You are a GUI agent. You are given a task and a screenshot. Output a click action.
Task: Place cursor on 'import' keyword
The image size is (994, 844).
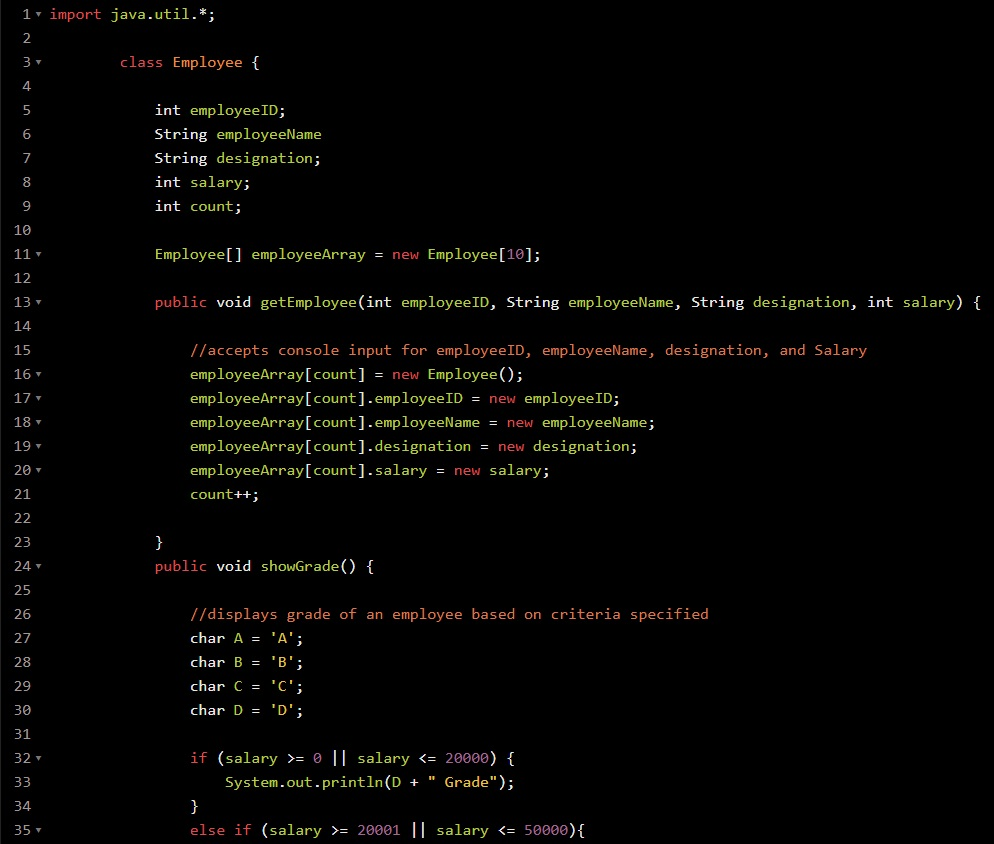coord(75,15)
